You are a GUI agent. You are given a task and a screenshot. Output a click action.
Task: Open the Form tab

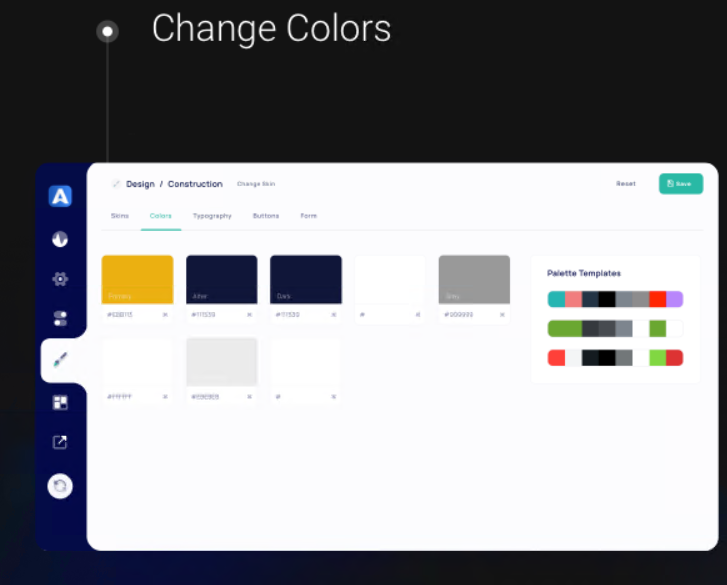(308, 216)
